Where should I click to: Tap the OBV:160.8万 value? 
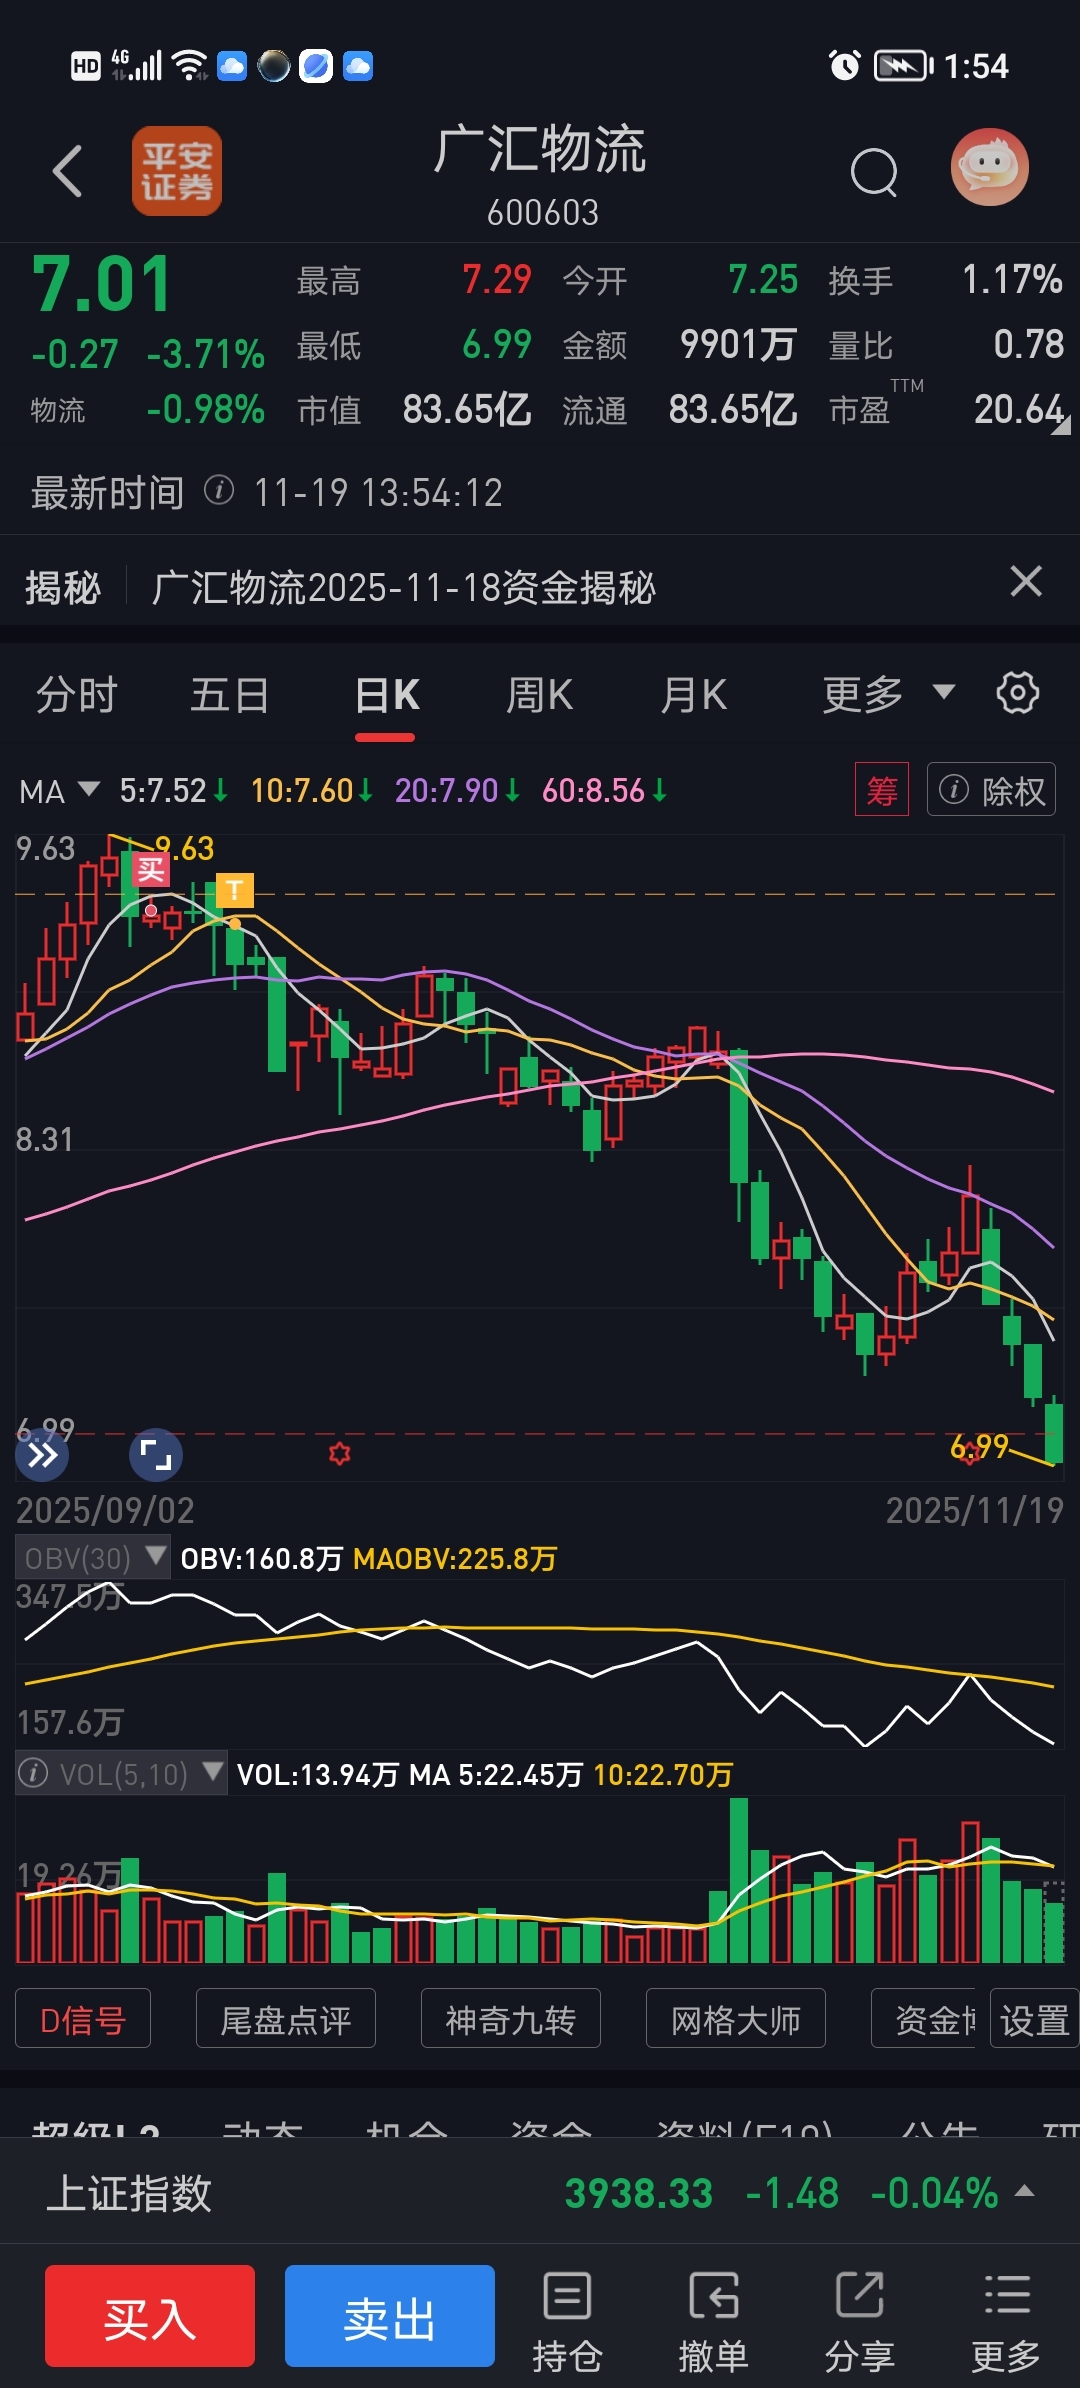(x=262, y=1558)
